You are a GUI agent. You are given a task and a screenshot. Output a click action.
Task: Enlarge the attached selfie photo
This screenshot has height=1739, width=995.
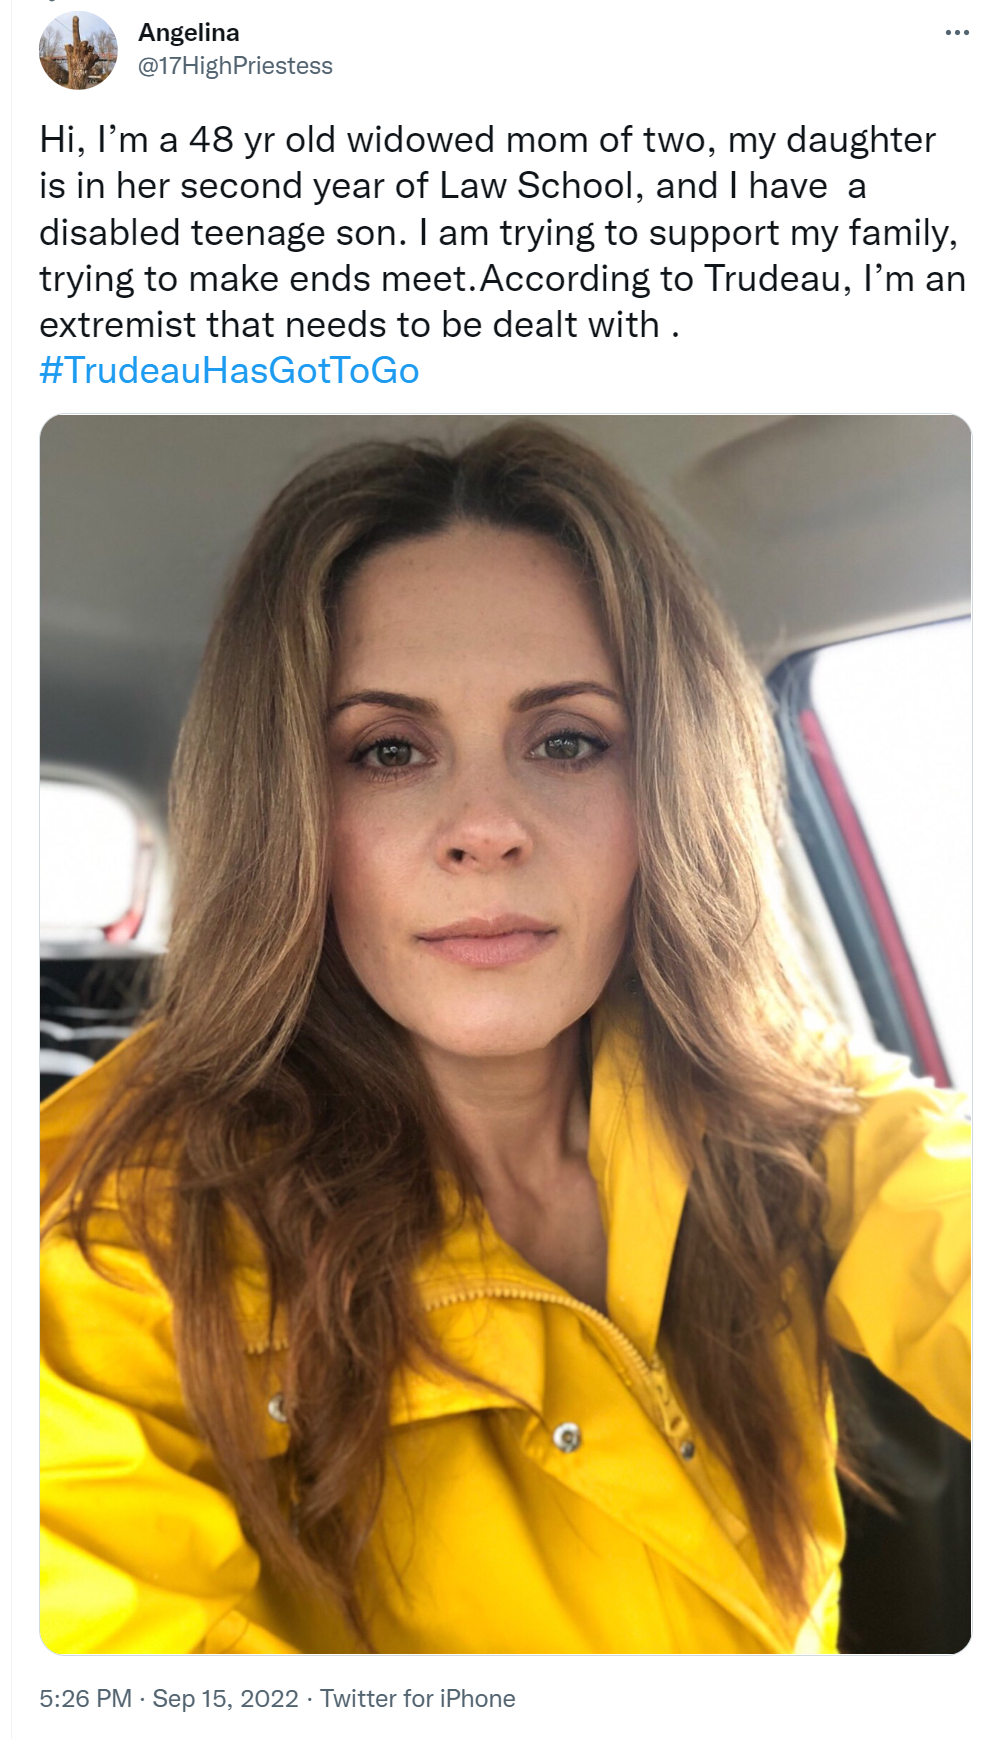click(x=505, y=1034)
